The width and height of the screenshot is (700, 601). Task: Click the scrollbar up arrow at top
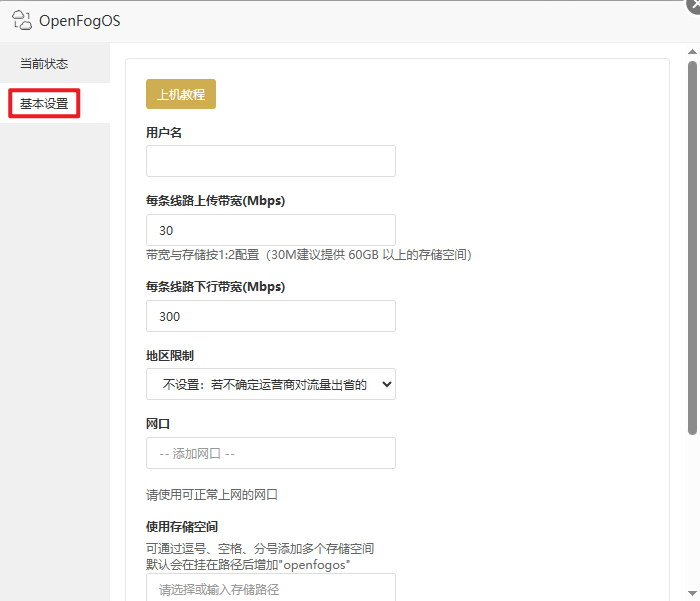[x=692, y=50]
